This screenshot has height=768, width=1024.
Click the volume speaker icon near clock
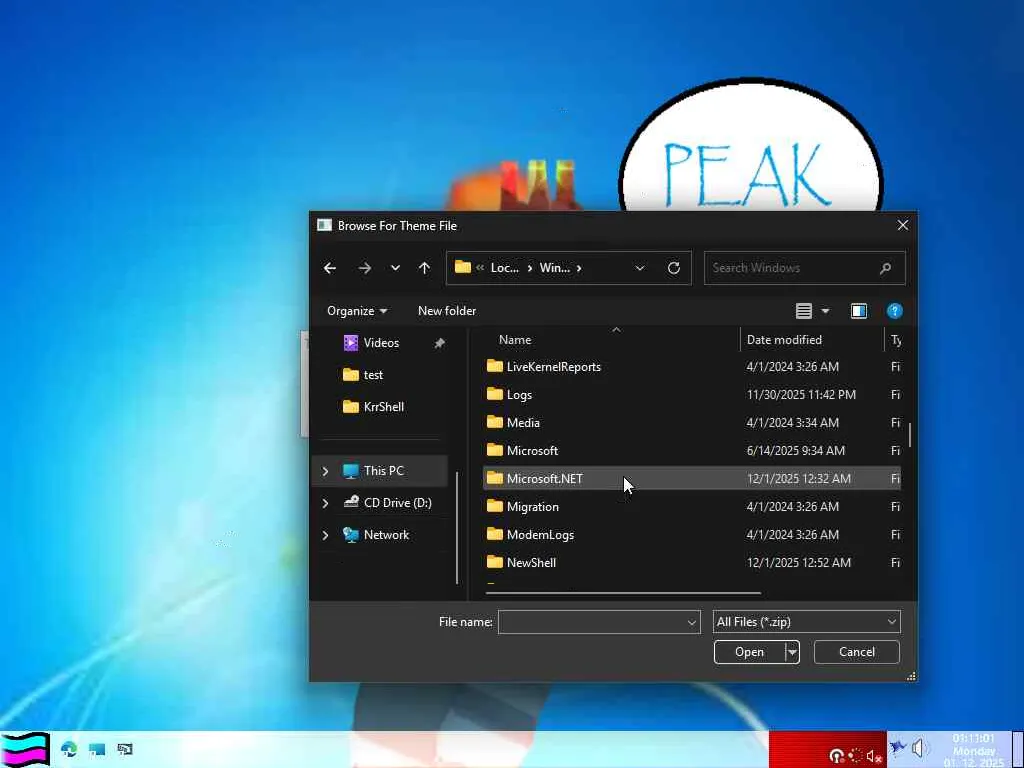(920, 748)
